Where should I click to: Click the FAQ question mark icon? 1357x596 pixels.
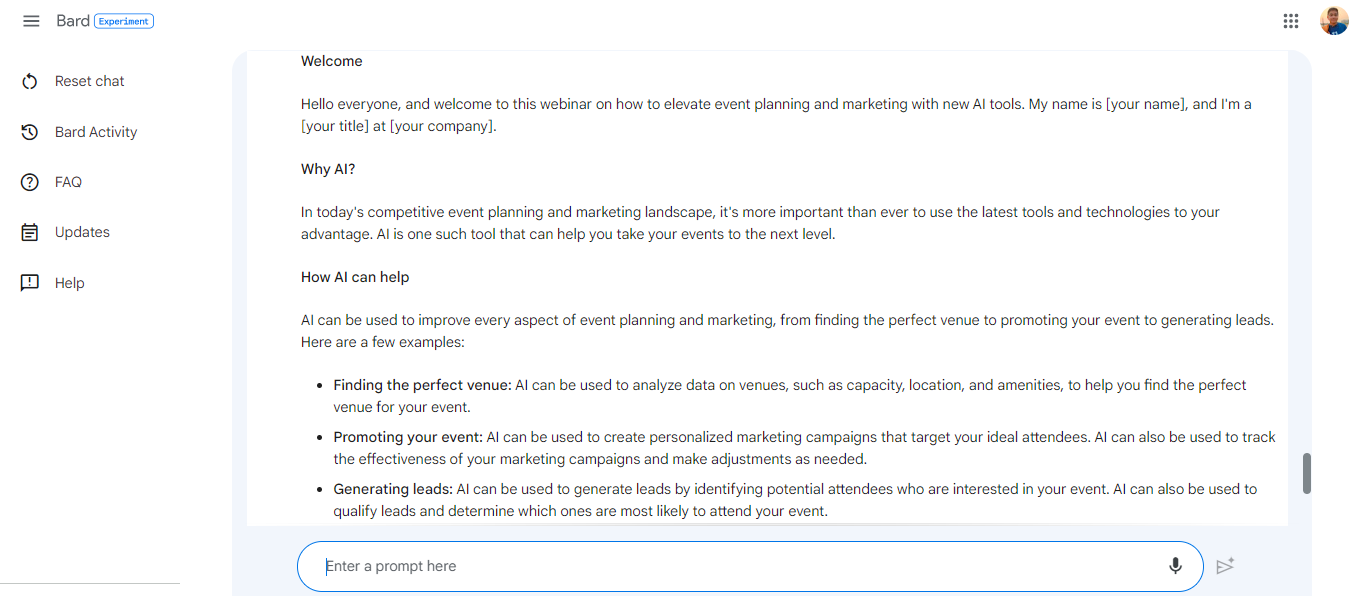(29, 181)
